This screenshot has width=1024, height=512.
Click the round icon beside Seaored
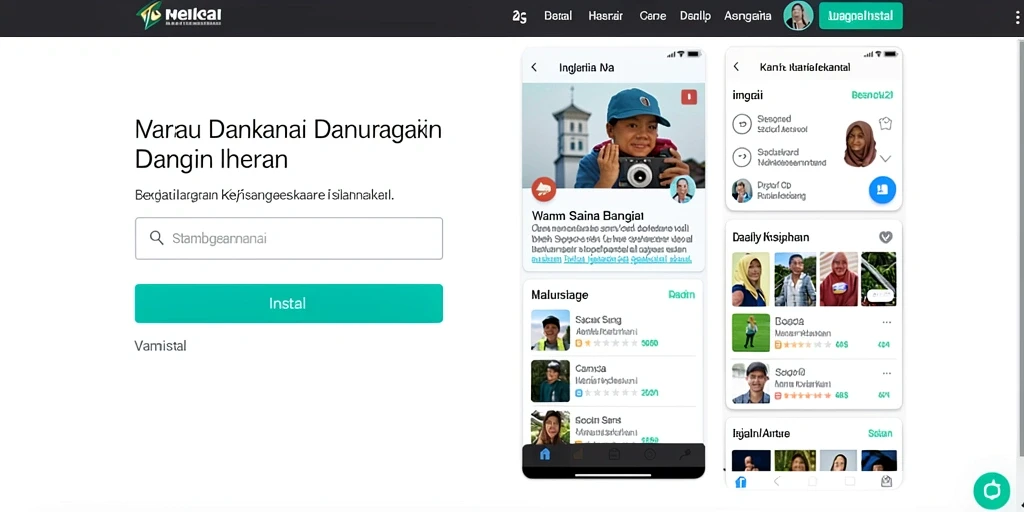(742, 123)
